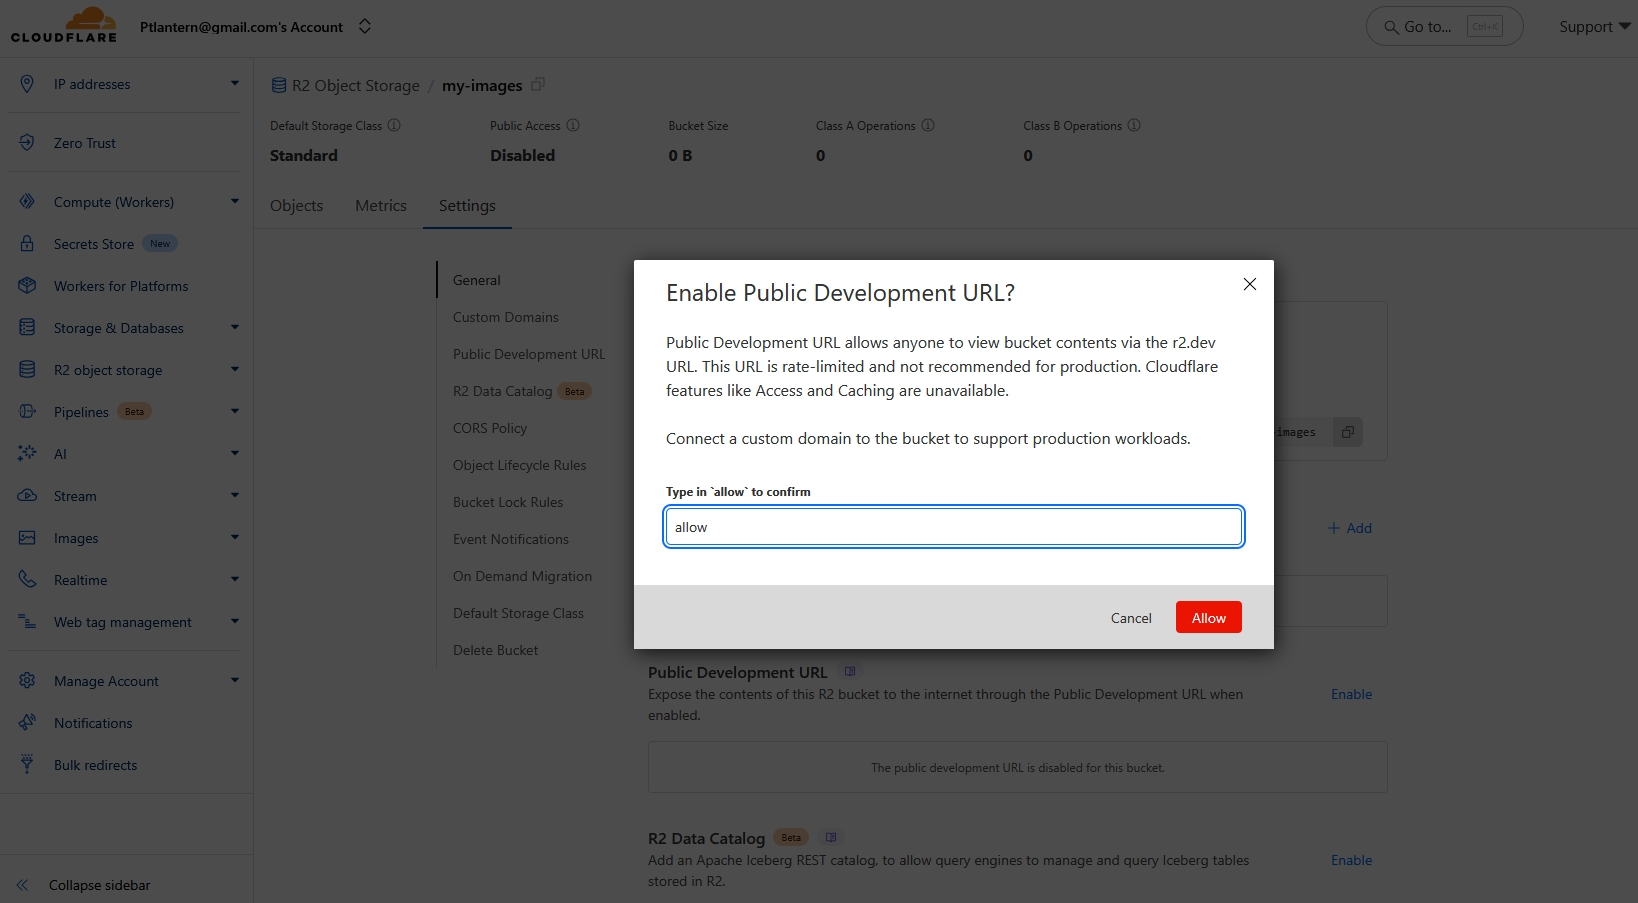Click the Bulk redirects icon
1638x903 pixels.
tap(27, 765)
